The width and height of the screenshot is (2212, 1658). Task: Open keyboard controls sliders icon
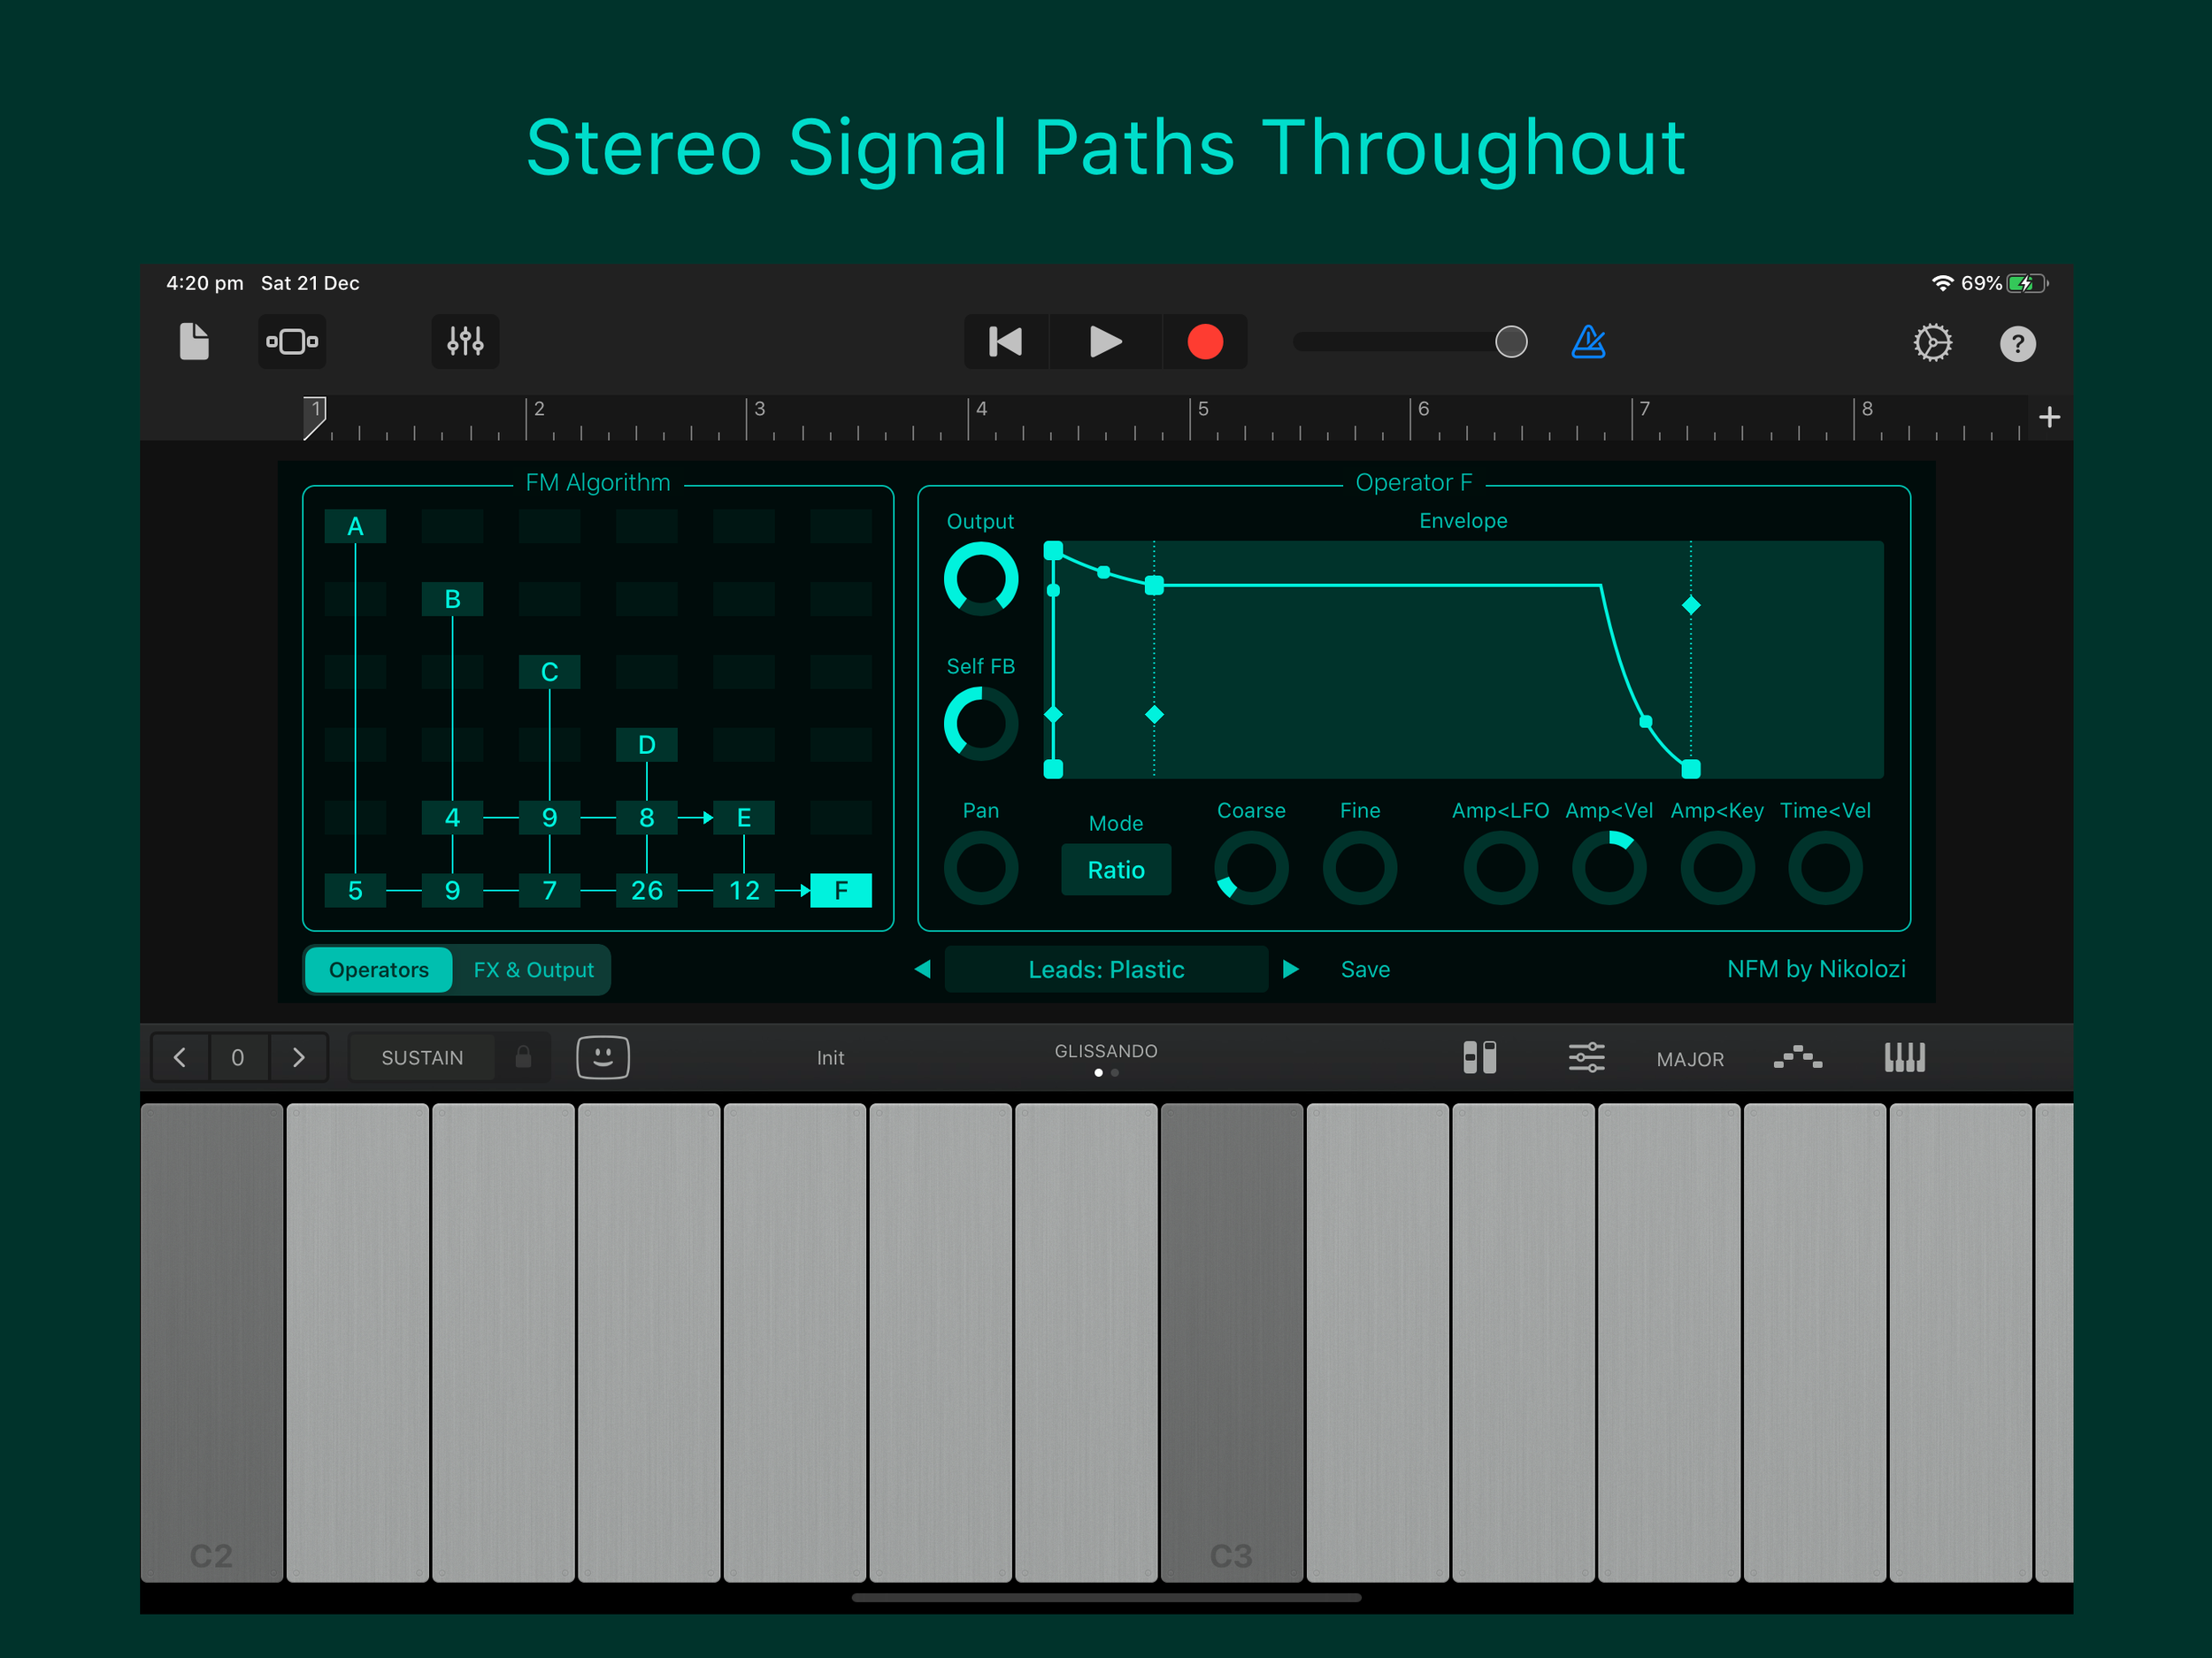point(1586,1057)
